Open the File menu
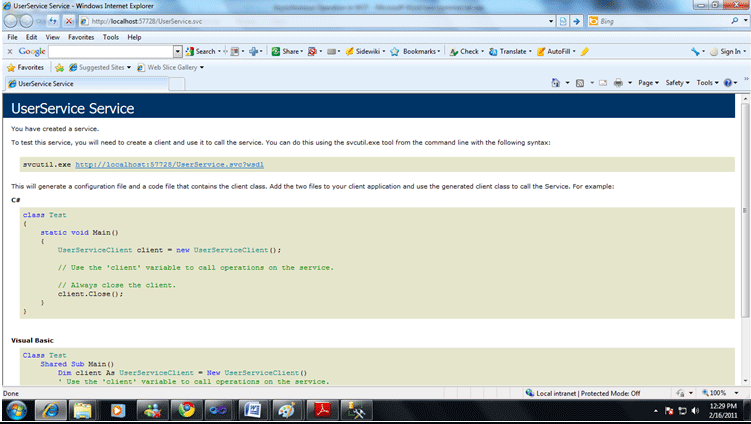 (12, 37)
